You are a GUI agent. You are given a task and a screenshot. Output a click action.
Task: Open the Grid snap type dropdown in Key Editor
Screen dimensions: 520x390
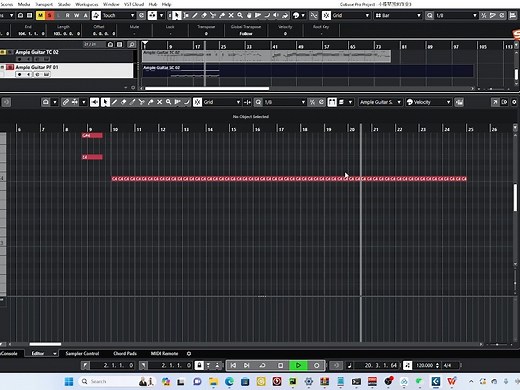click(222, 102)
